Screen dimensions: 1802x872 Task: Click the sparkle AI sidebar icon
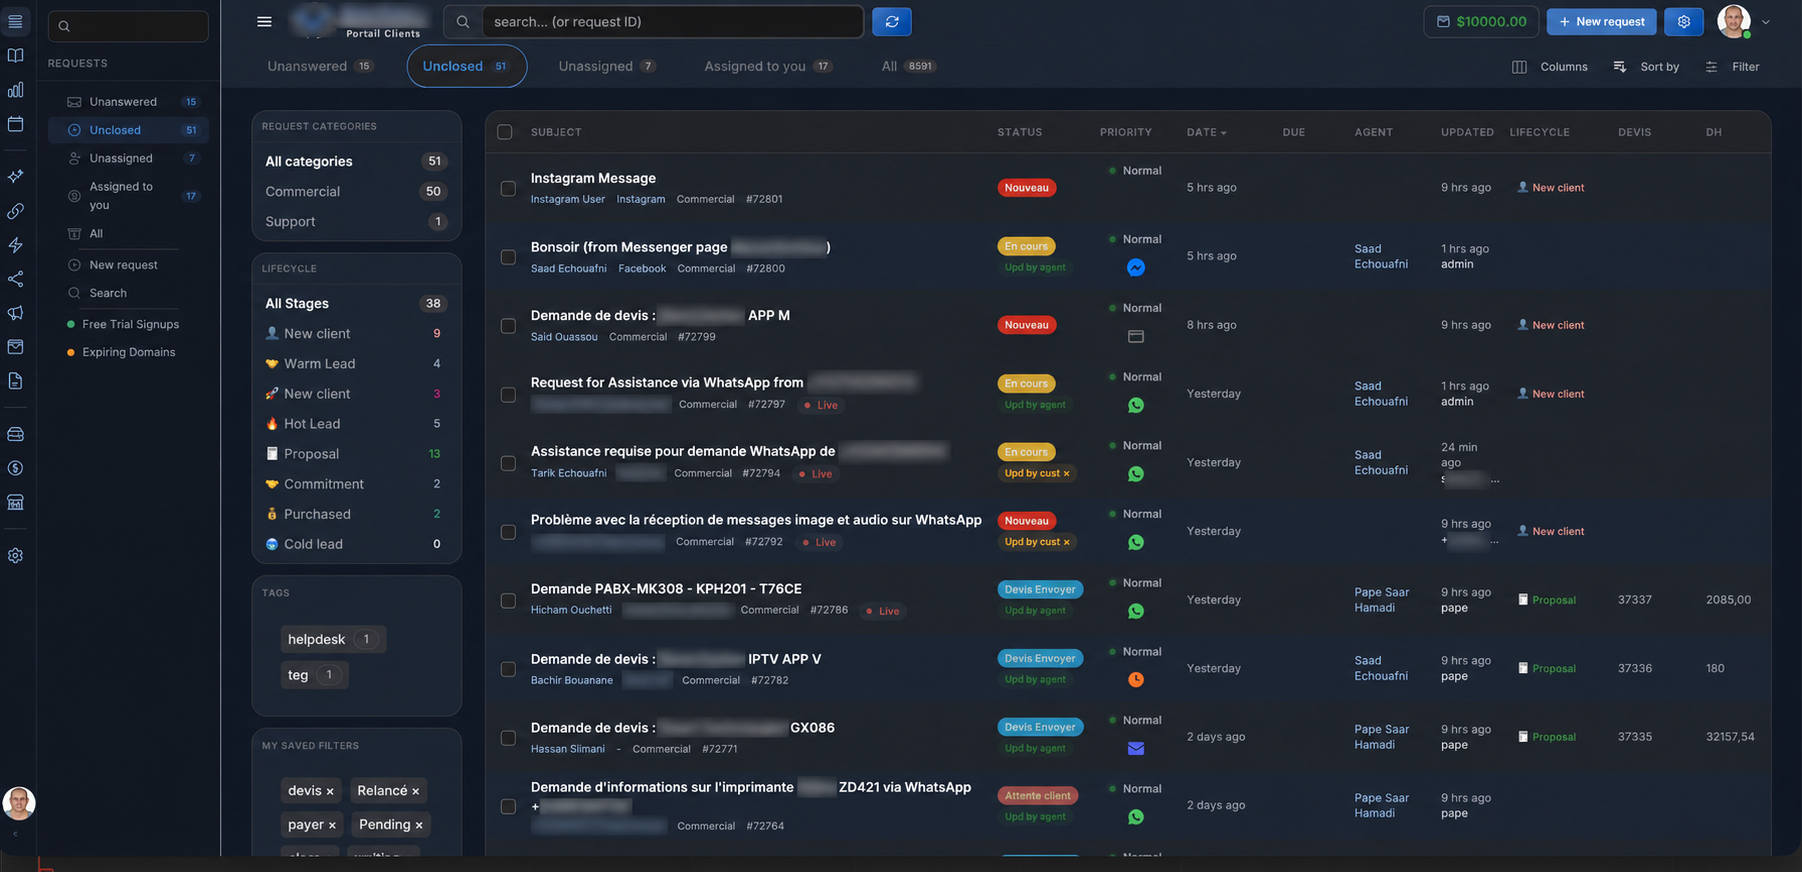click(x=15, y=176)
